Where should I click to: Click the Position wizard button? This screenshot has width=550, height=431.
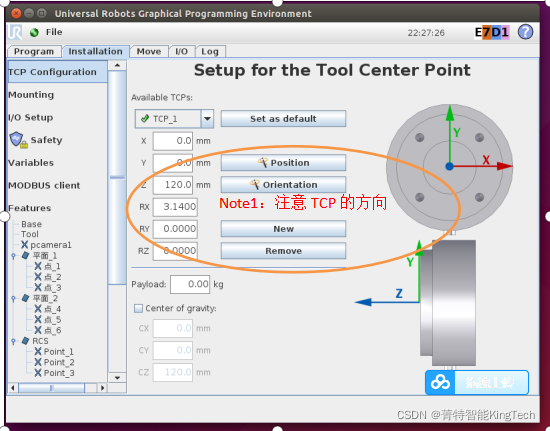tap(283, 163)
